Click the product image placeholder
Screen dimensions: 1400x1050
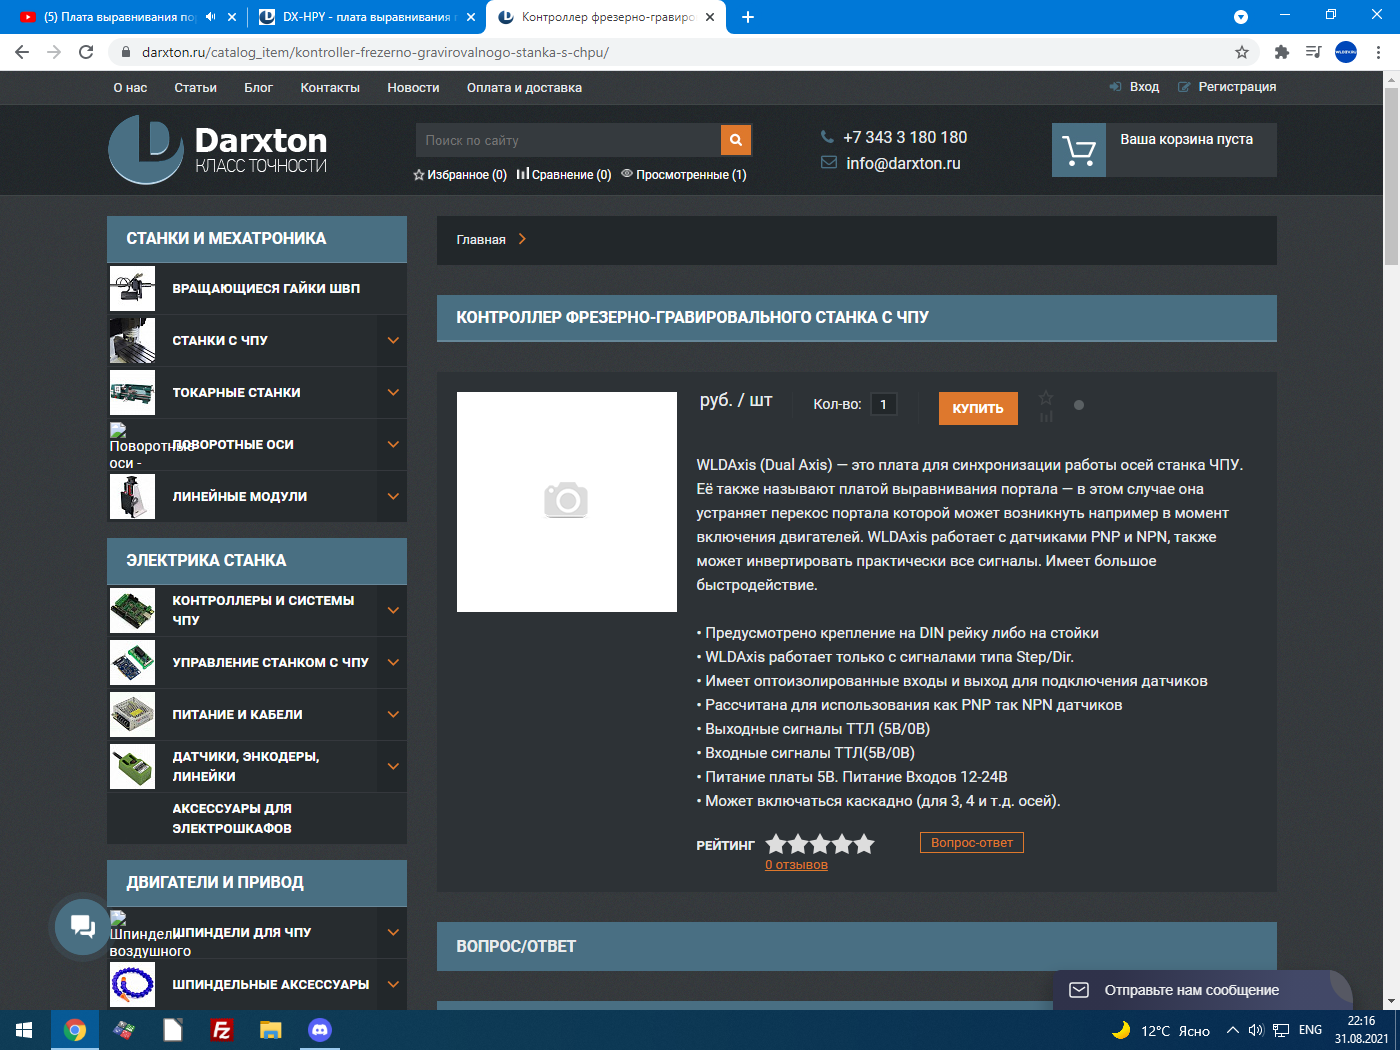(x=567, y=502)
